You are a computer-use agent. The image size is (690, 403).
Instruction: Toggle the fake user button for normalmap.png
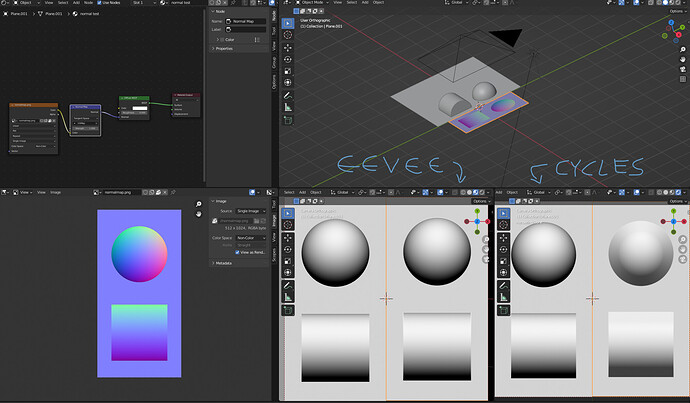coord(145,192)
